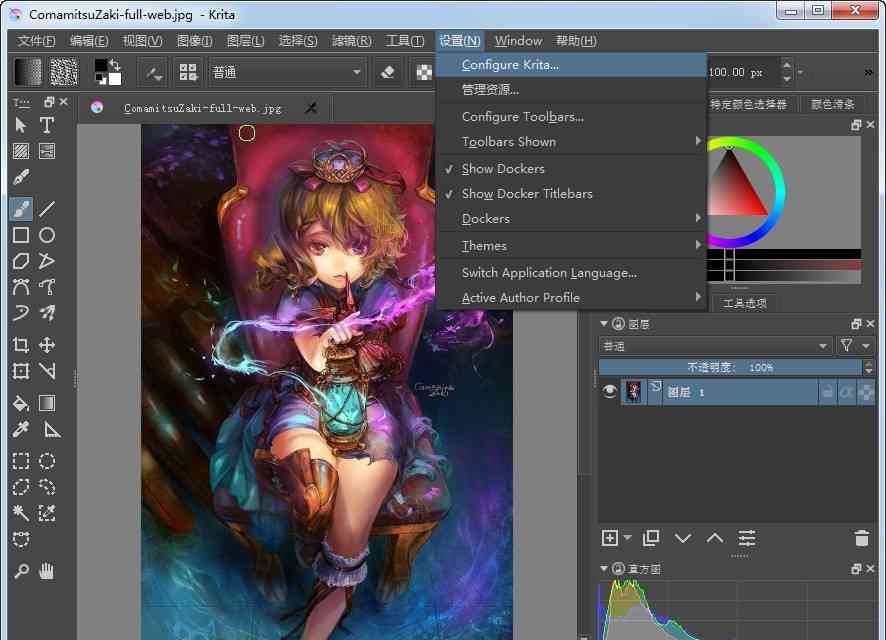Open Configure Toolbars menu entry

point(572,117)
